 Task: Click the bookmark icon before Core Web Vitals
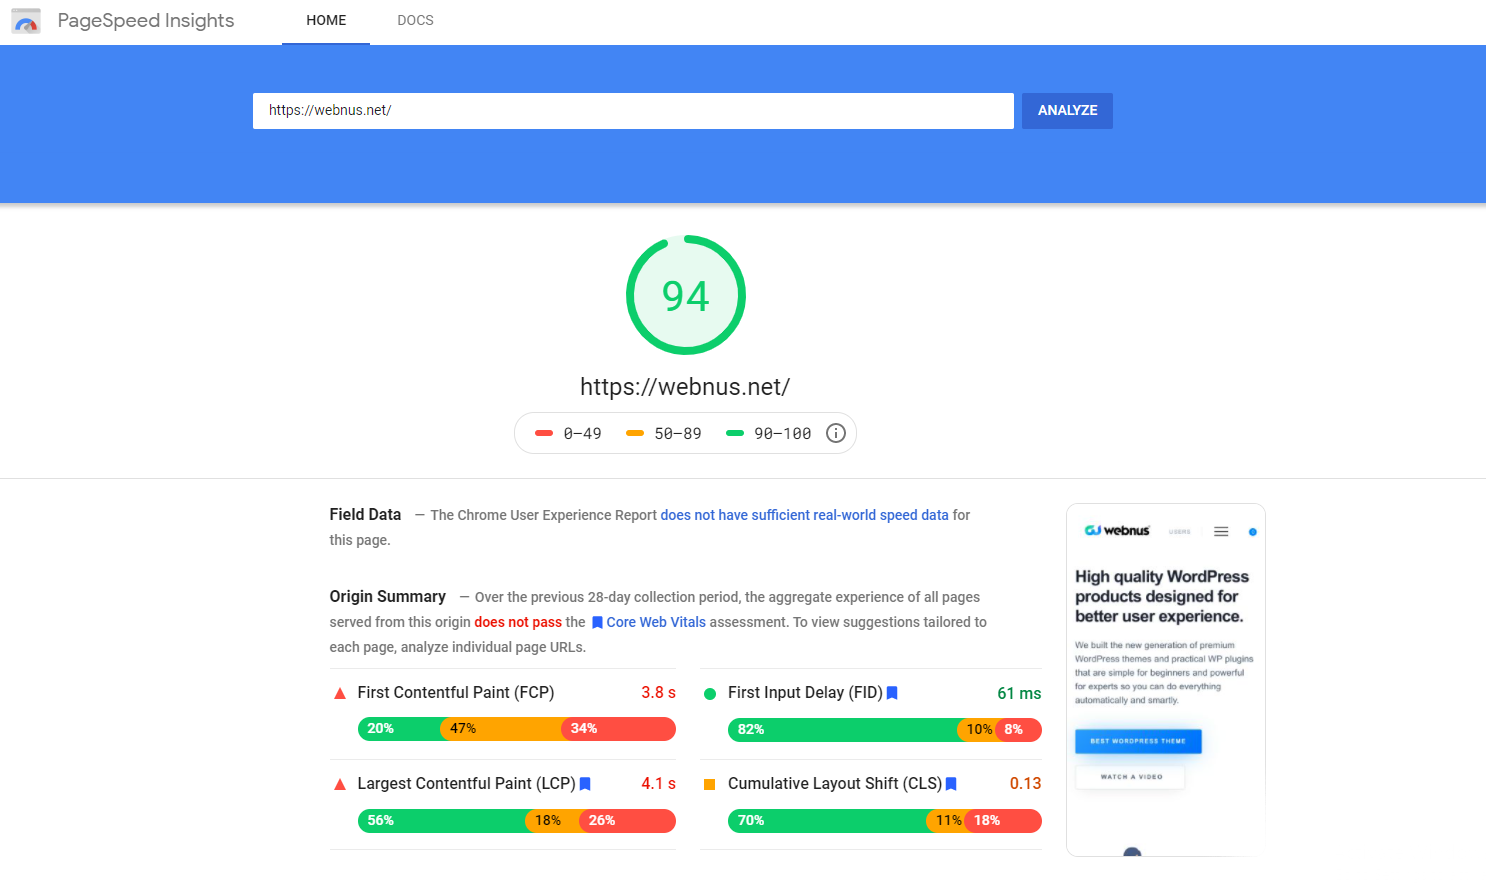point(597,623)
